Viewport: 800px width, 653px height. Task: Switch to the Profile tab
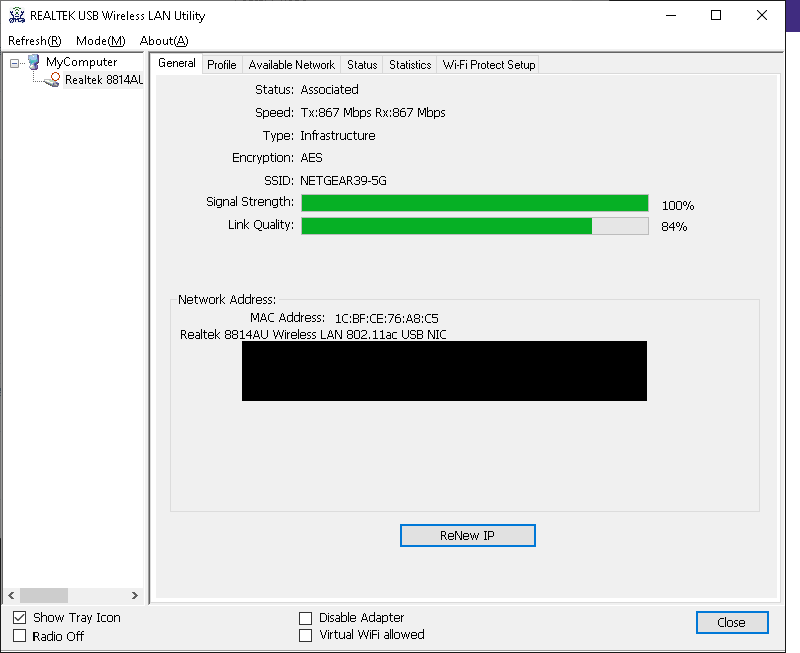pos(221,65)
